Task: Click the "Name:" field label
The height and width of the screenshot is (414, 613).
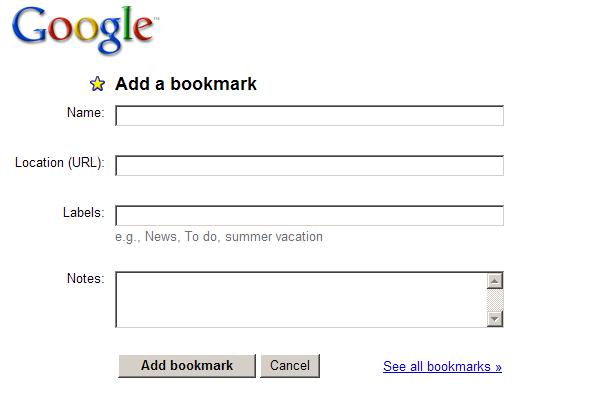Action: (x=85, y=113)
